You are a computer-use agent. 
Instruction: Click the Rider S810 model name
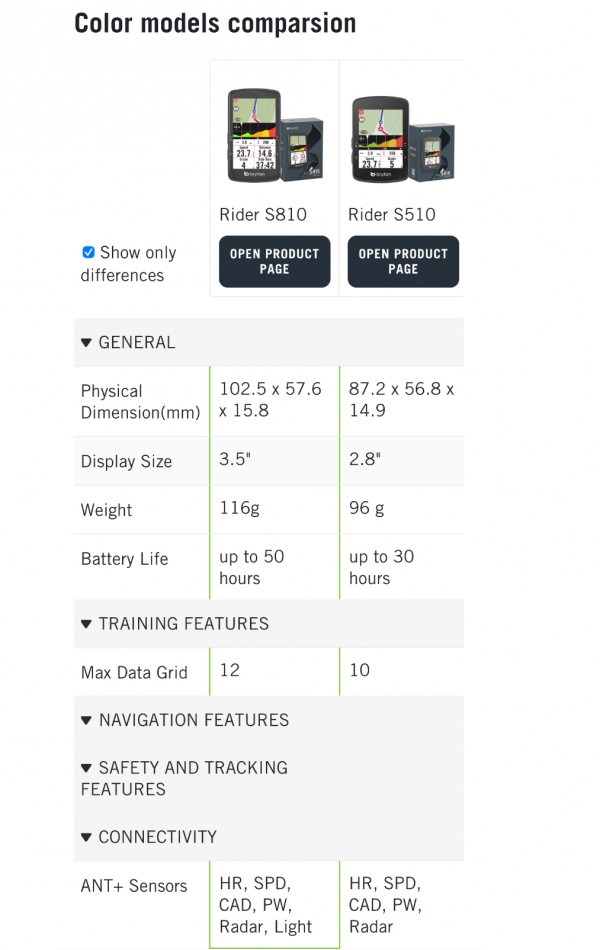coord(263,214)
